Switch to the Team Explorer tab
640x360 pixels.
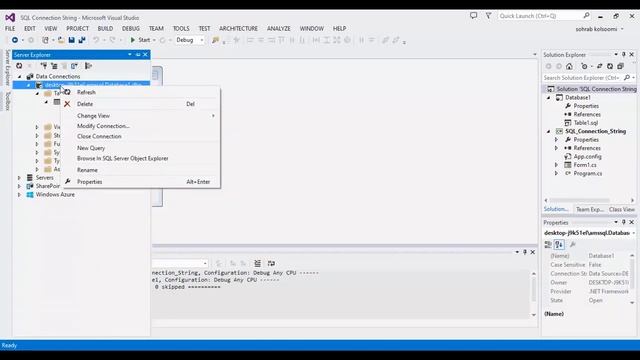click(x=589, y=209)
